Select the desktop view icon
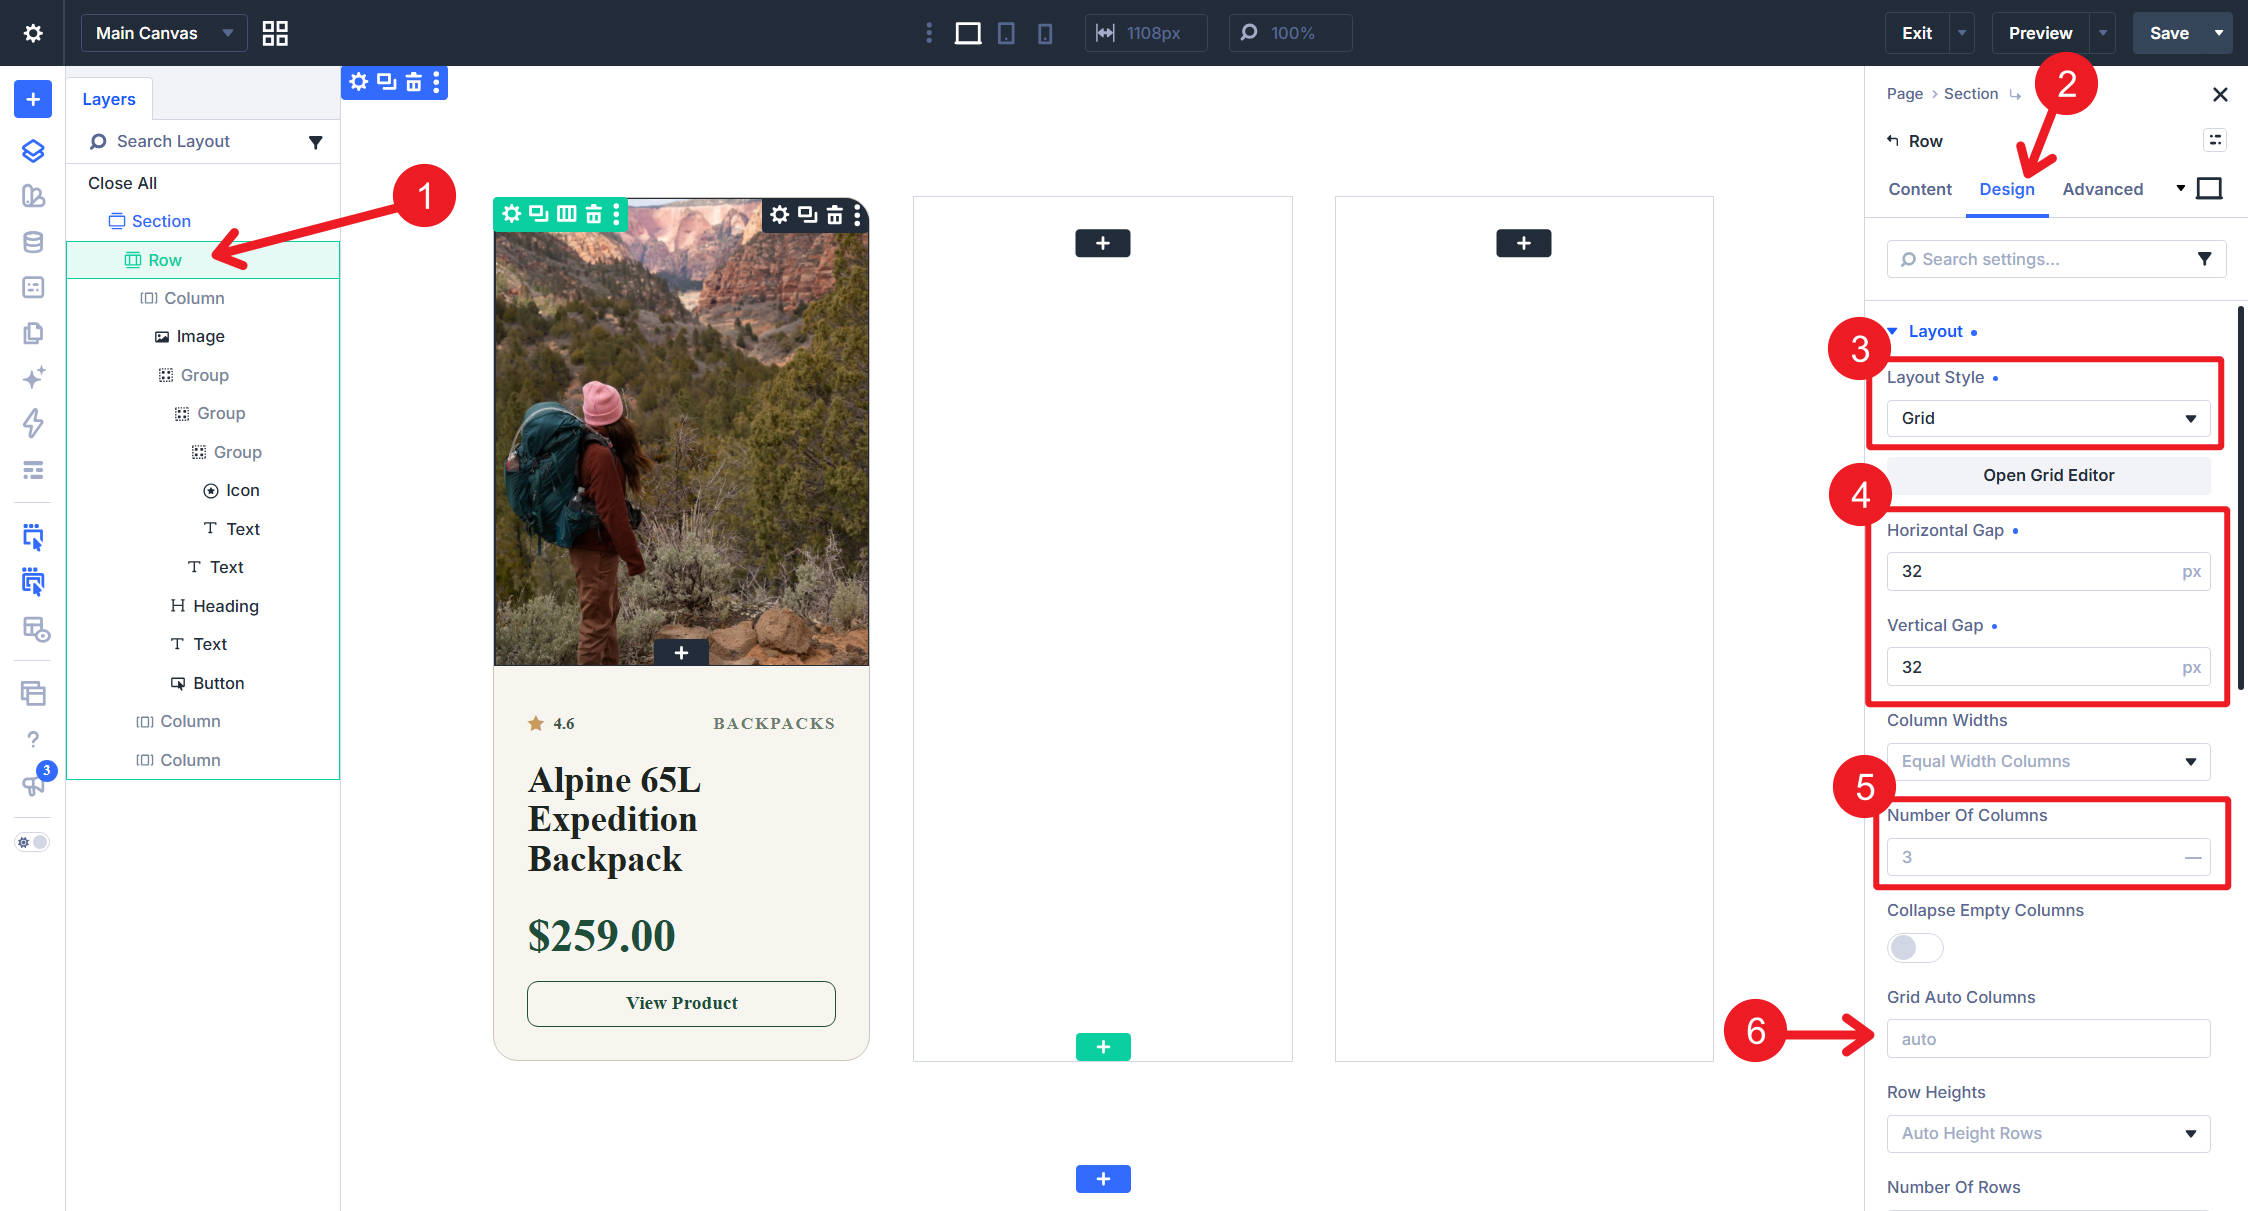The width and height of the screenshot is (2248, 1211). [x=967, y=33]
